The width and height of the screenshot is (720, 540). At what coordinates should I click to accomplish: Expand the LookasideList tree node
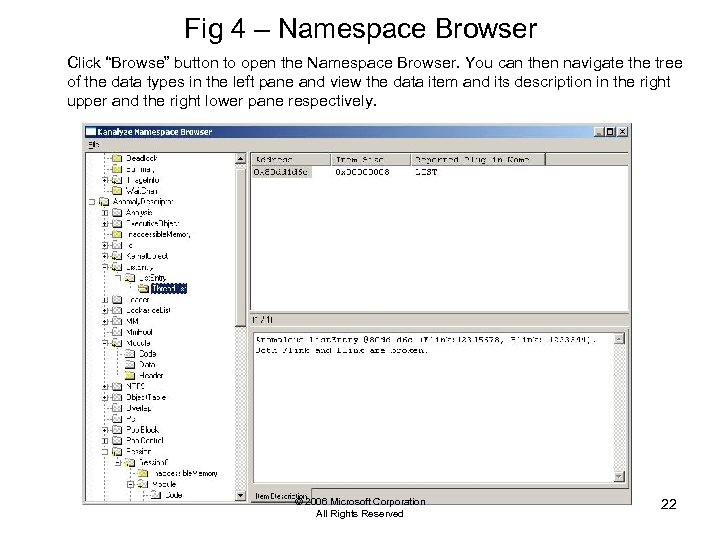[x=105, y=310]
